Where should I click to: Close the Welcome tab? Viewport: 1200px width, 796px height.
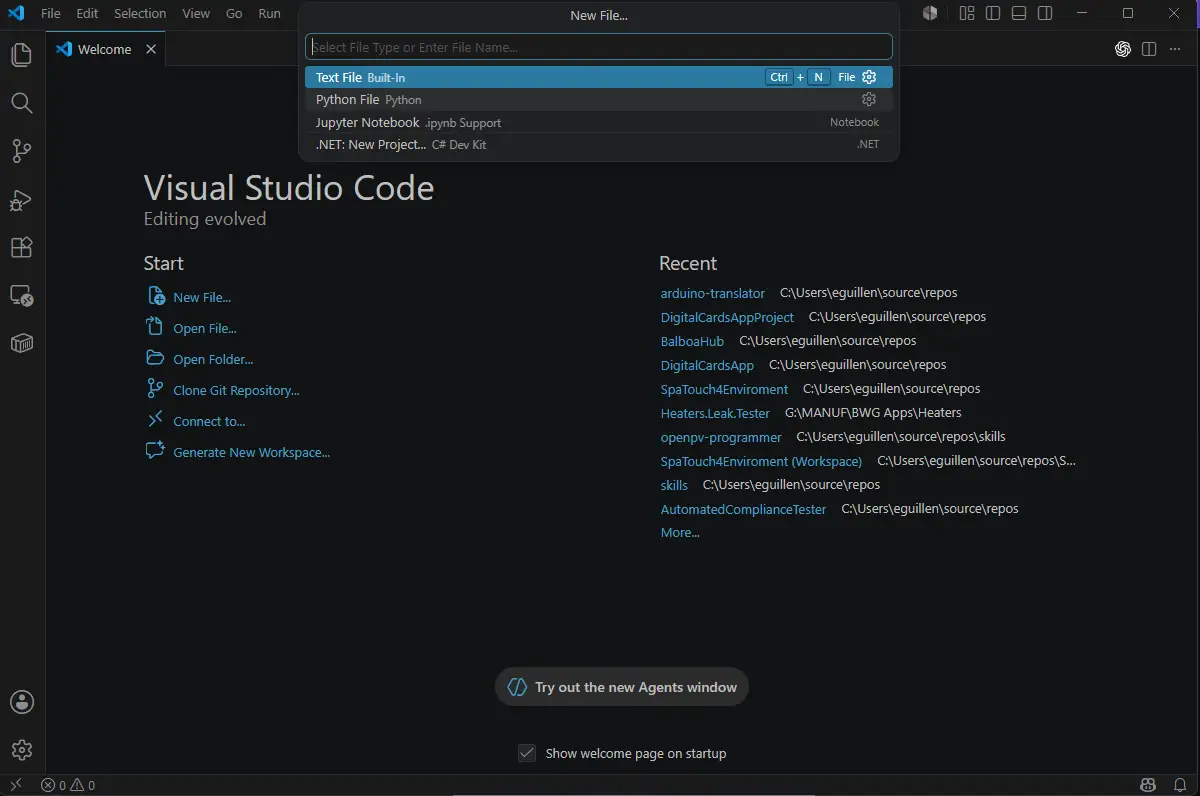click(x=151, y=49)
